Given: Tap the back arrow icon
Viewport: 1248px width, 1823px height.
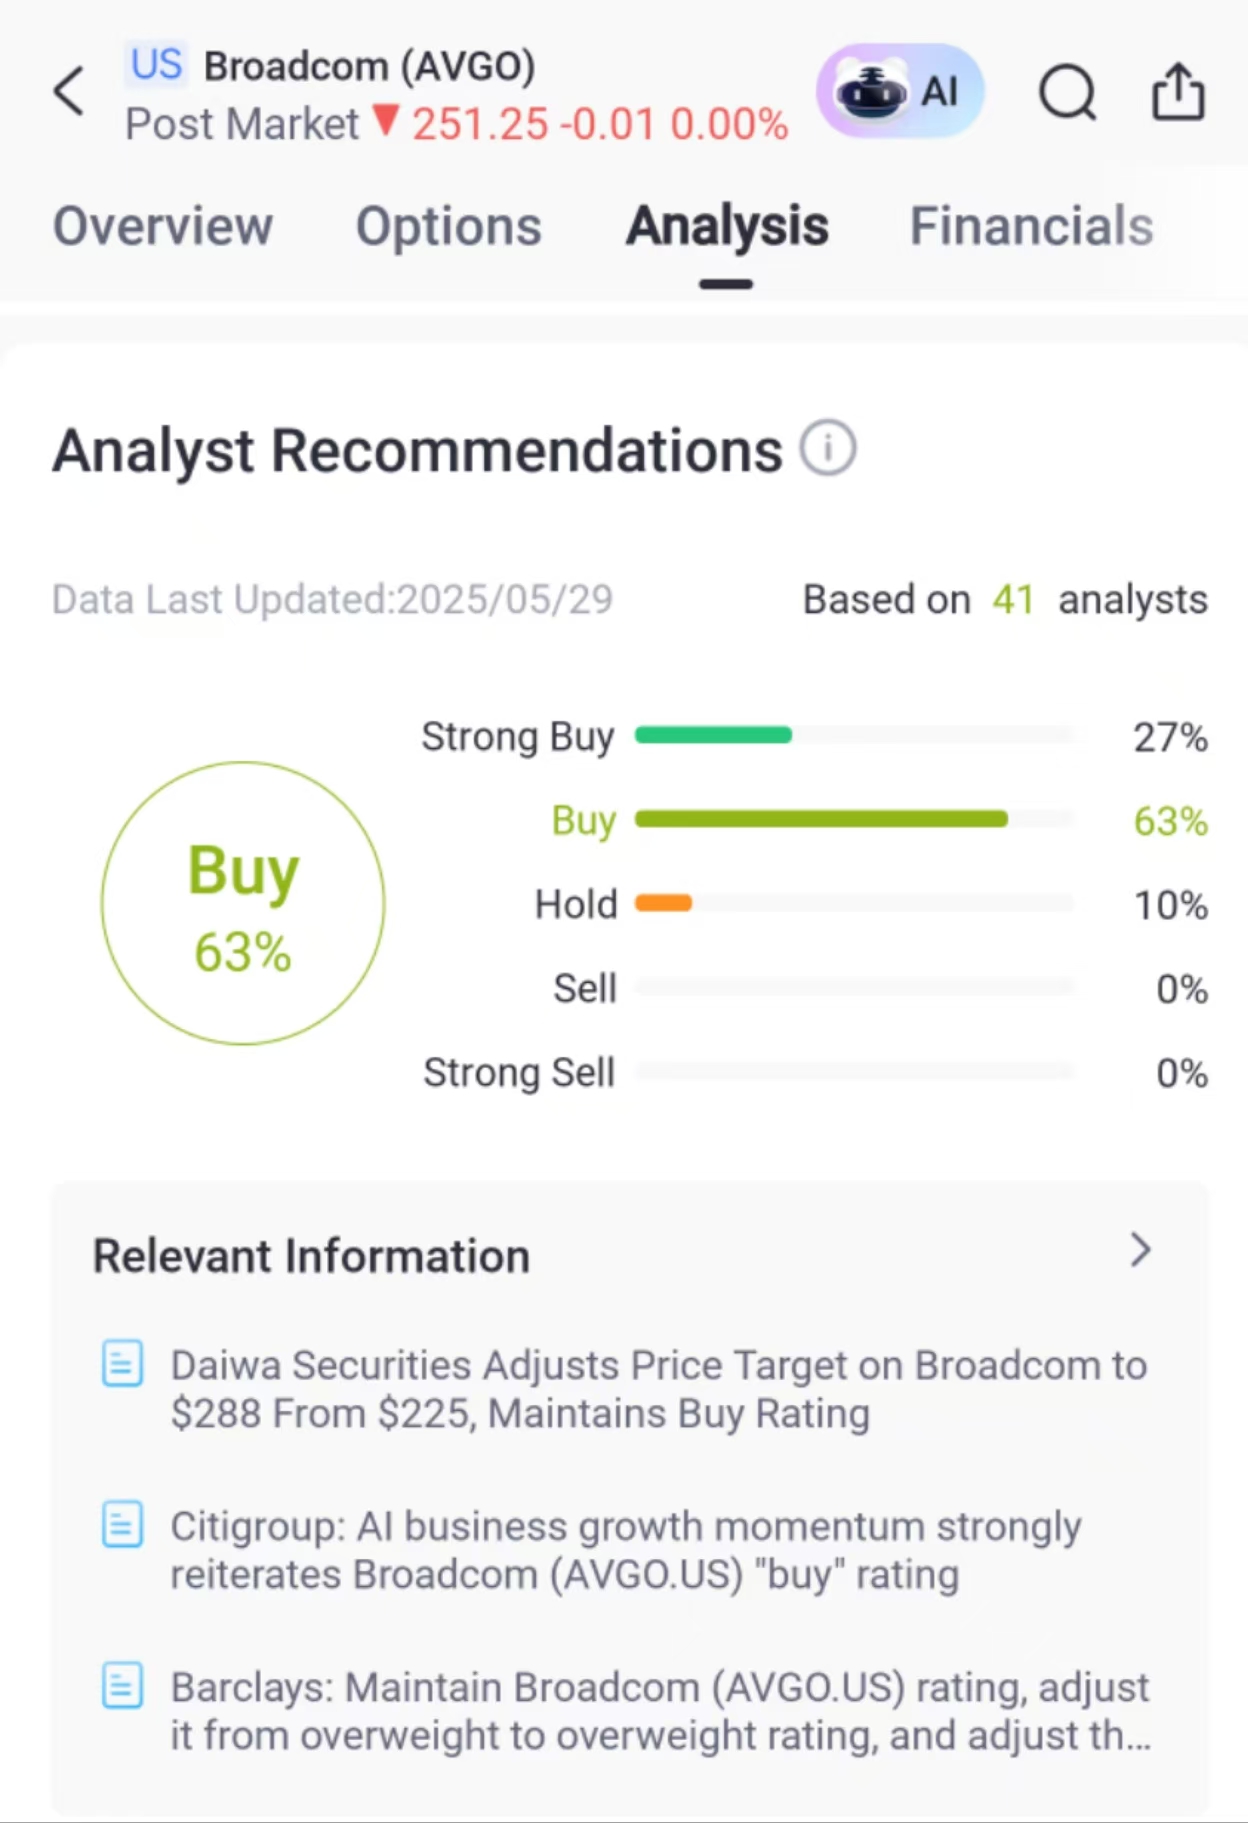Looking at the screenshot, I should (x=69, y=92).
